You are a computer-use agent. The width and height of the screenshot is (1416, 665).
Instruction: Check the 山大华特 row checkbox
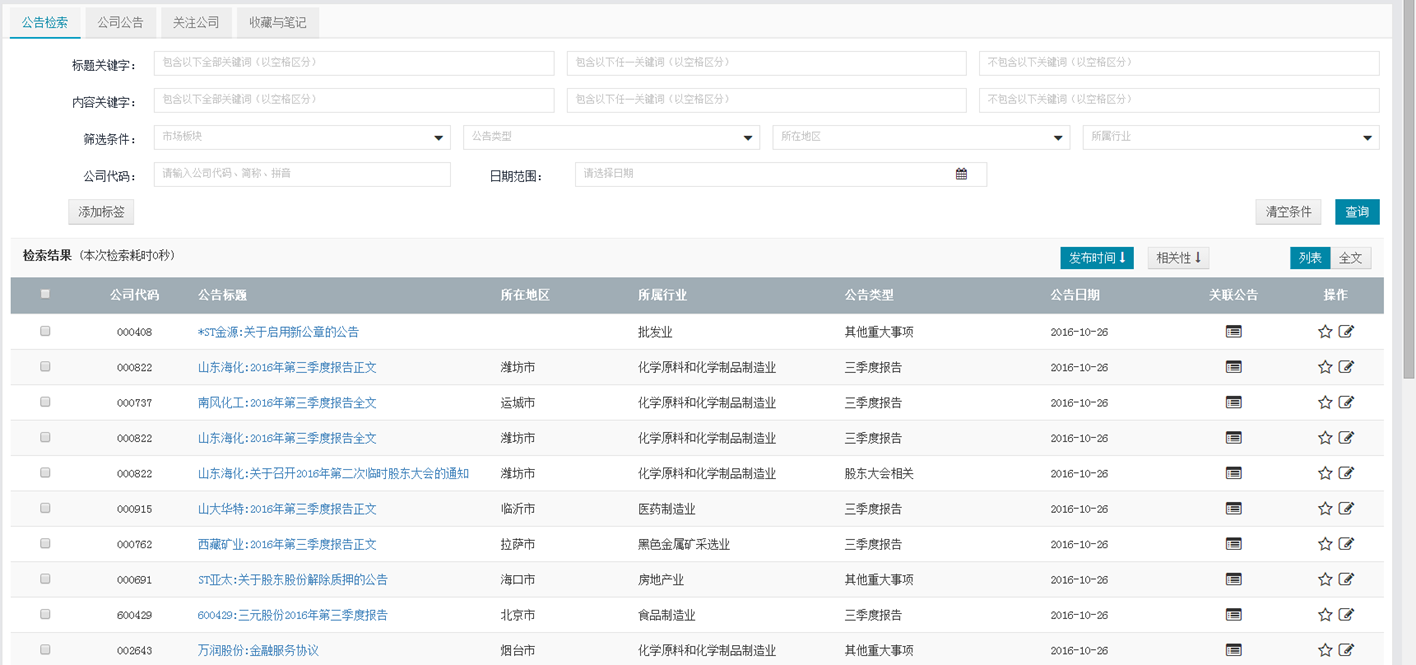[45, 508]
